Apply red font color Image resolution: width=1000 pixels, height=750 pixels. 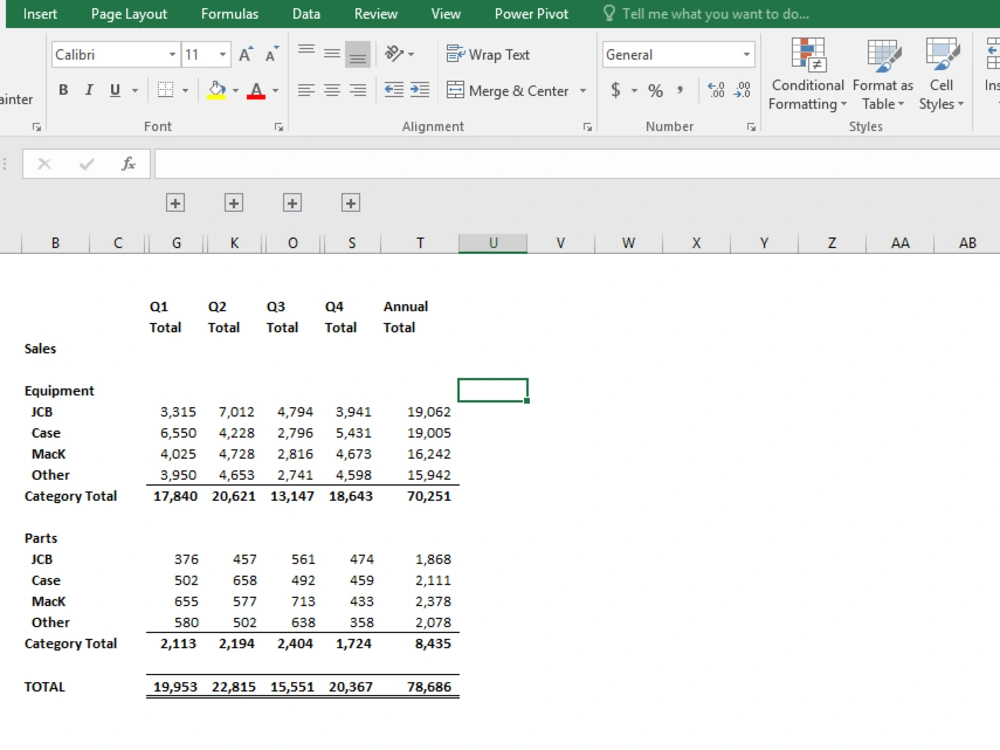pos(256,90)
